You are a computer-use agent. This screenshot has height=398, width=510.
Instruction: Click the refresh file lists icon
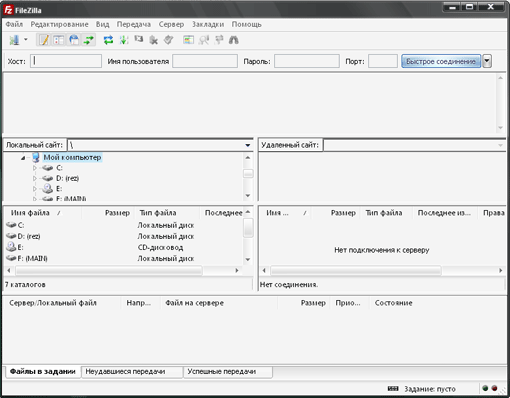(108, 40)
